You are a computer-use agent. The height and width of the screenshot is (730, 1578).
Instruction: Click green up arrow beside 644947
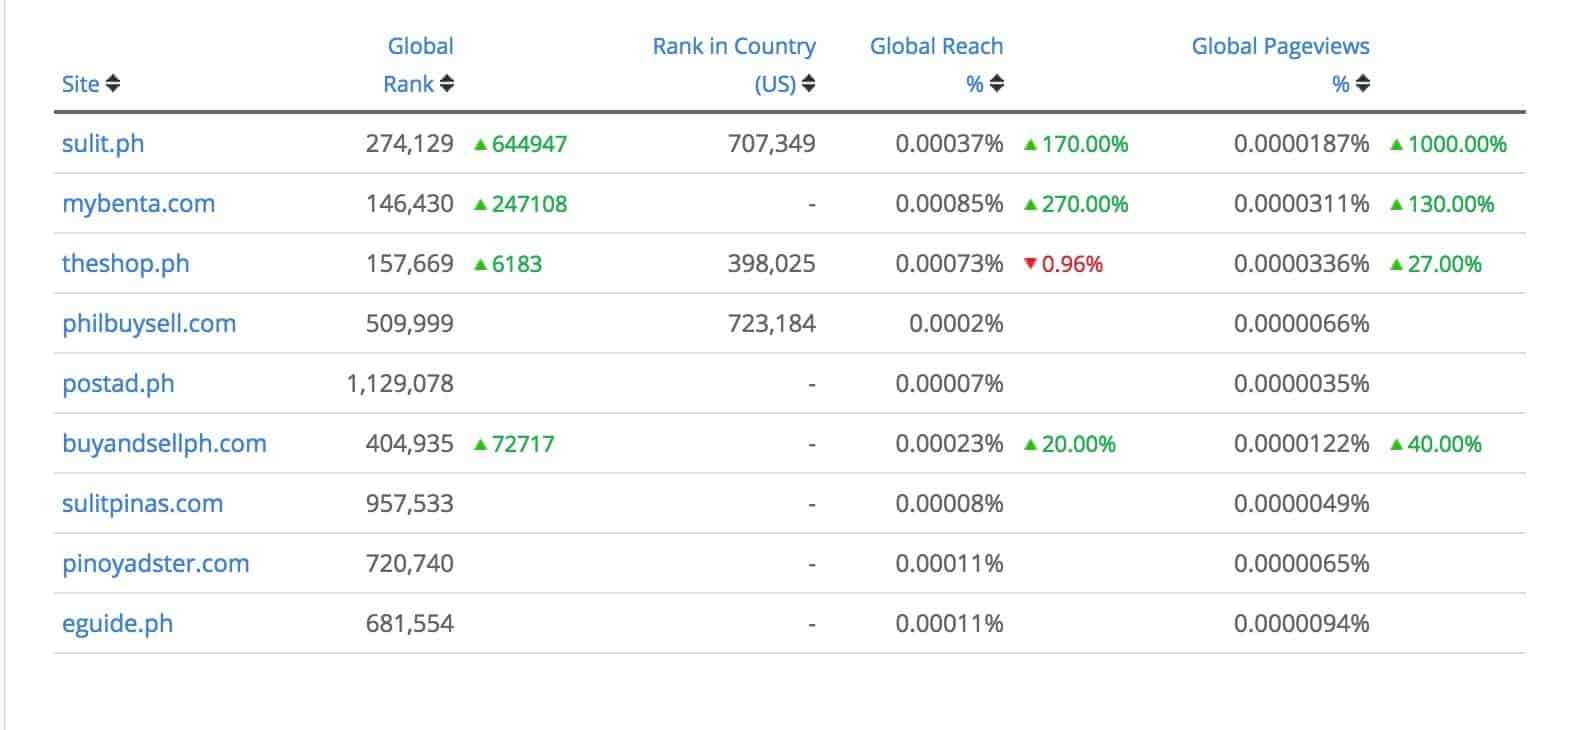click(x=481, y=144)
